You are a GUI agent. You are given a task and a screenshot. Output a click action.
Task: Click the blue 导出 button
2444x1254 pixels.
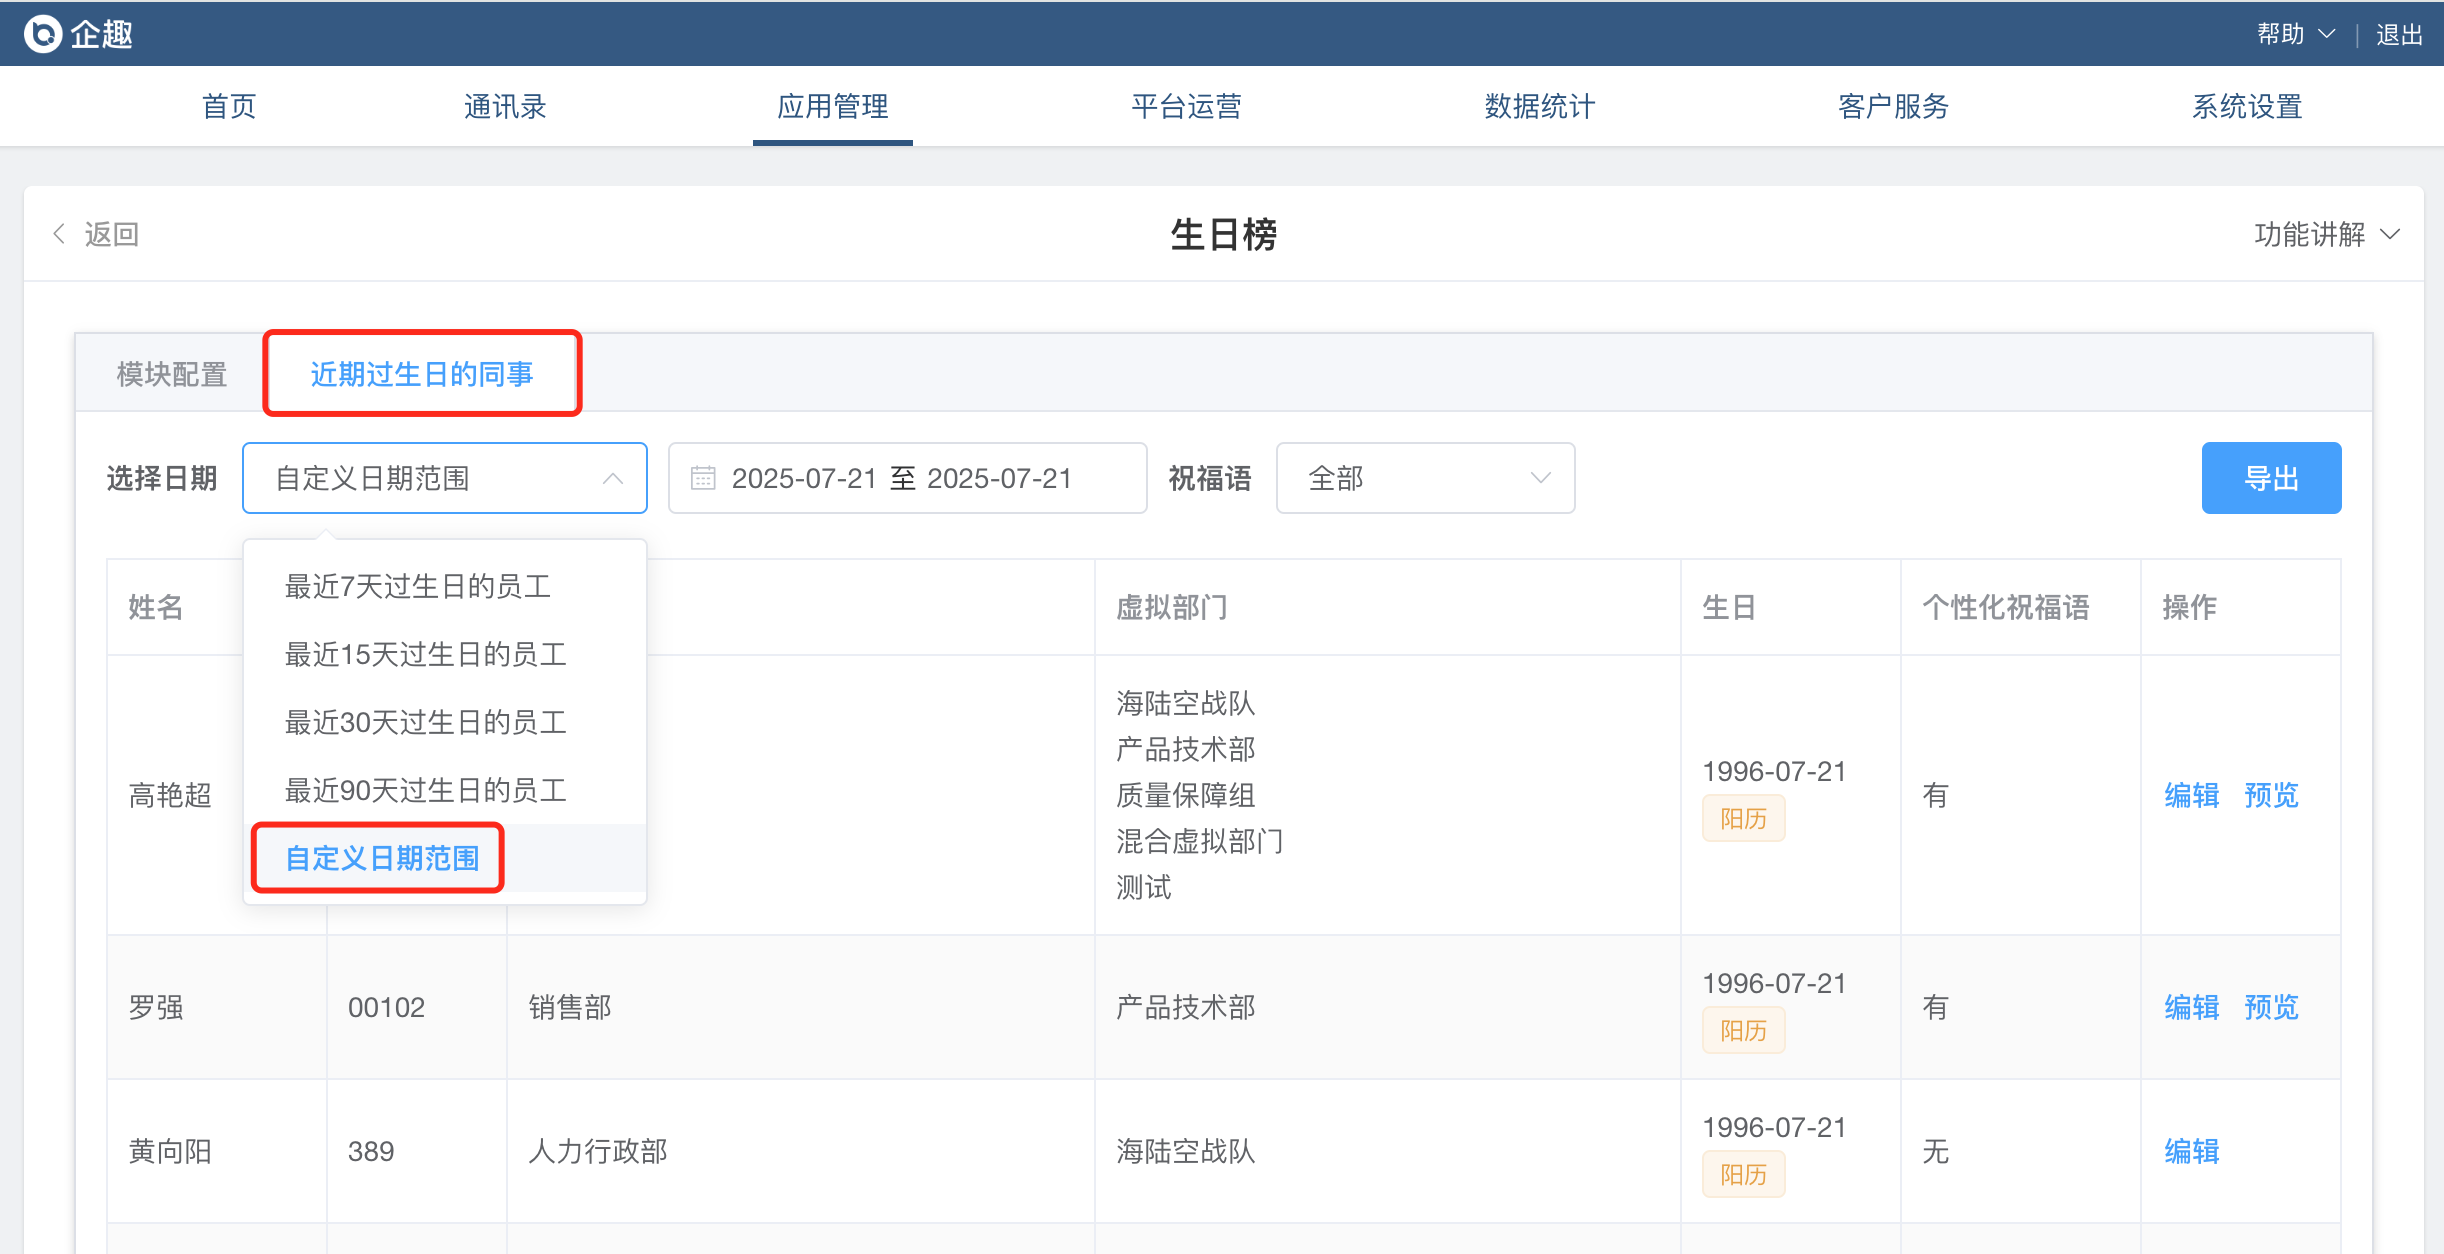[2270, 478]
